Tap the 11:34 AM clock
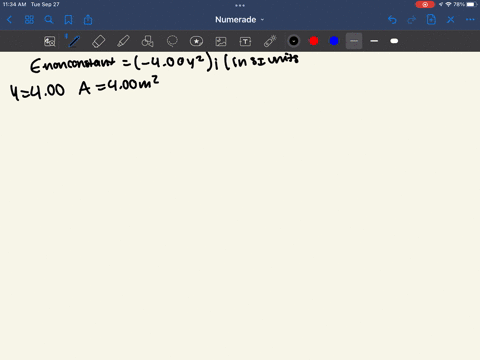The width and height of the screenshot is (480, 360). pos(14,4)
